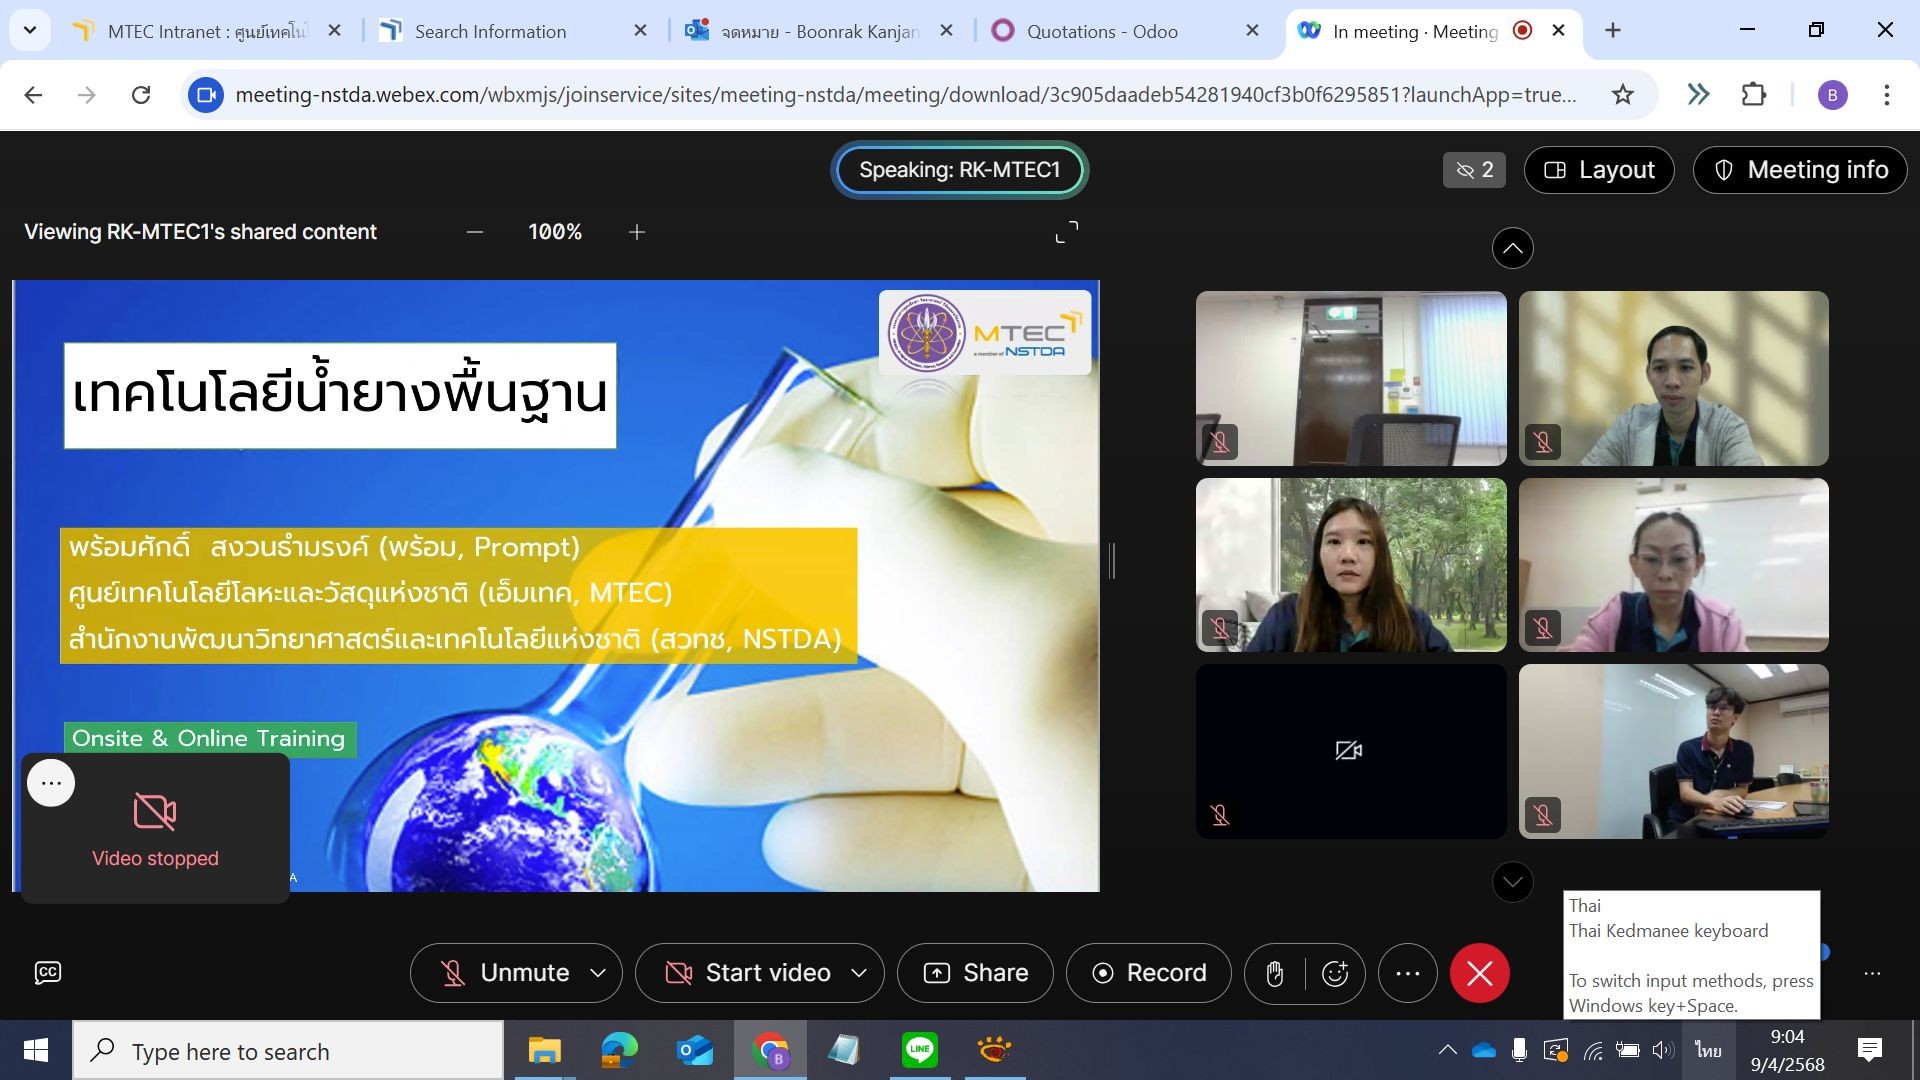Screen dimensions: 1920x1080
Task: Open the Layout options
Action: [1599, 170]
